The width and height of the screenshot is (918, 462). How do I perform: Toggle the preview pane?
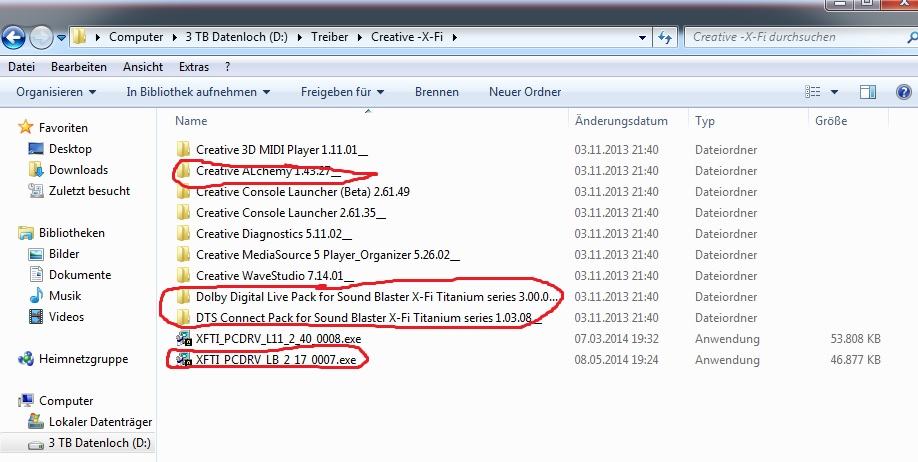tap(868, 92)
